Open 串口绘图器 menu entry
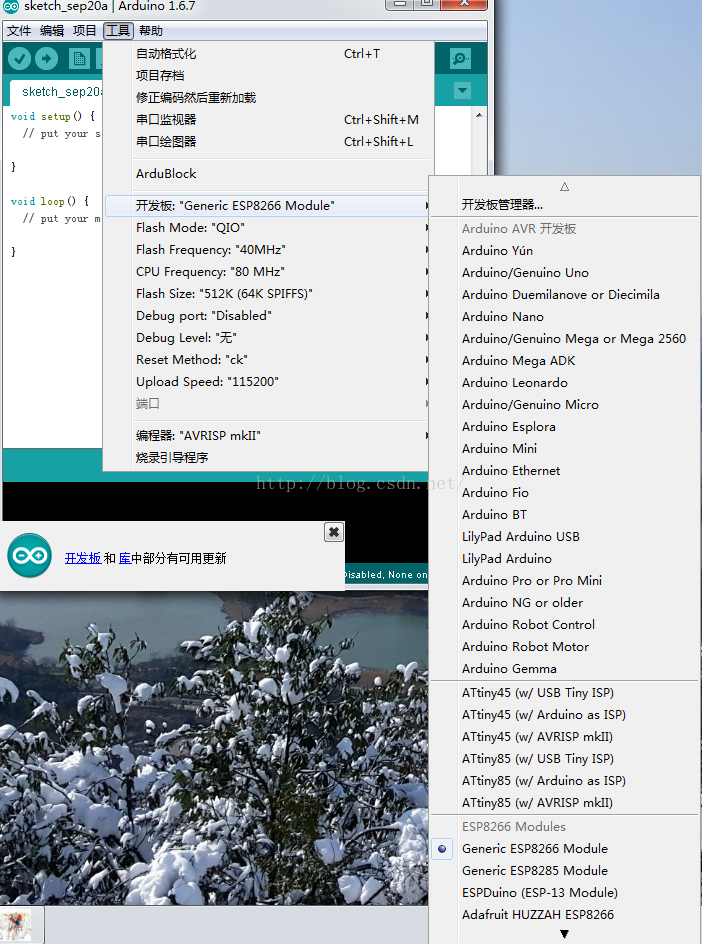This screenshot has width=702, height=944. click(x=268, y=141)
